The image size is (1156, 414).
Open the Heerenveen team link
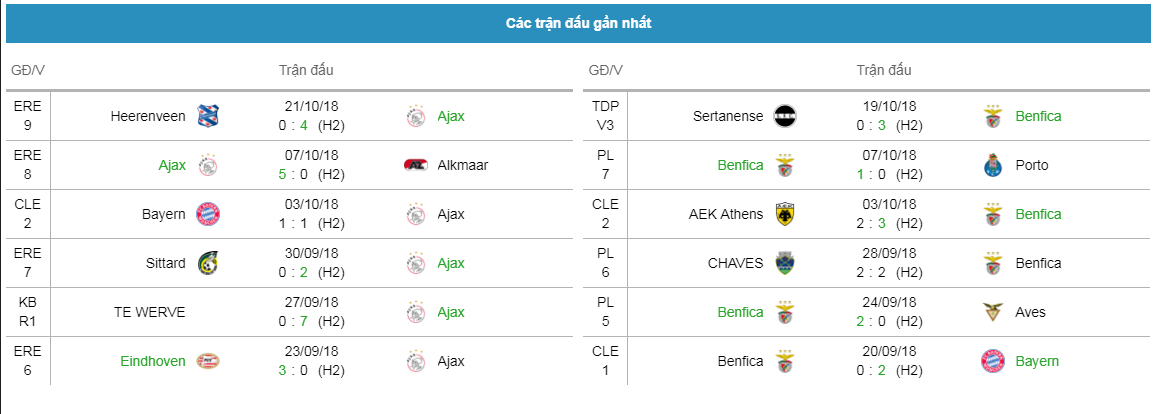click(148, 116)
